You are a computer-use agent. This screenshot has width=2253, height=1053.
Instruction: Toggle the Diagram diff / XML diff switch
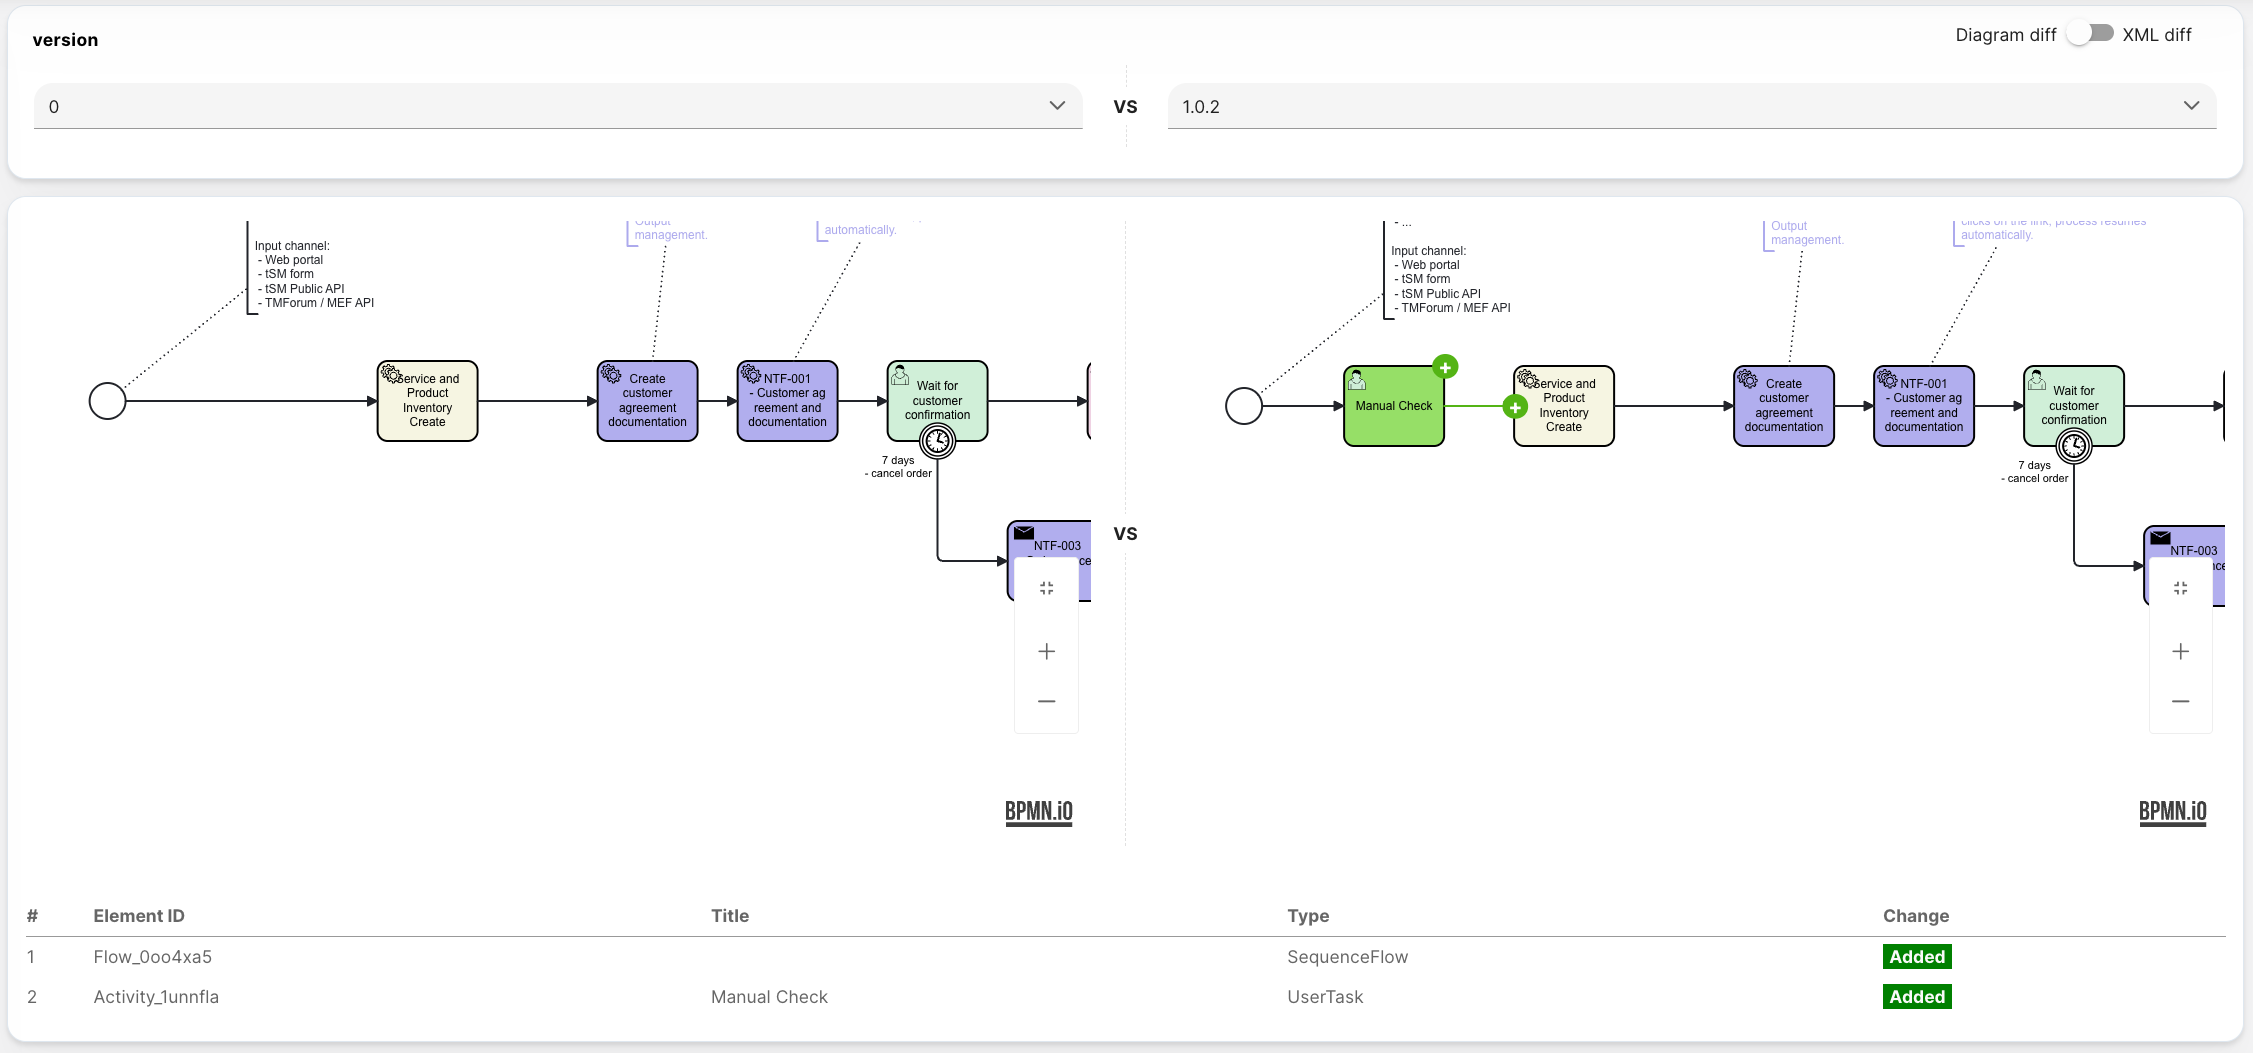point(2090,34)
